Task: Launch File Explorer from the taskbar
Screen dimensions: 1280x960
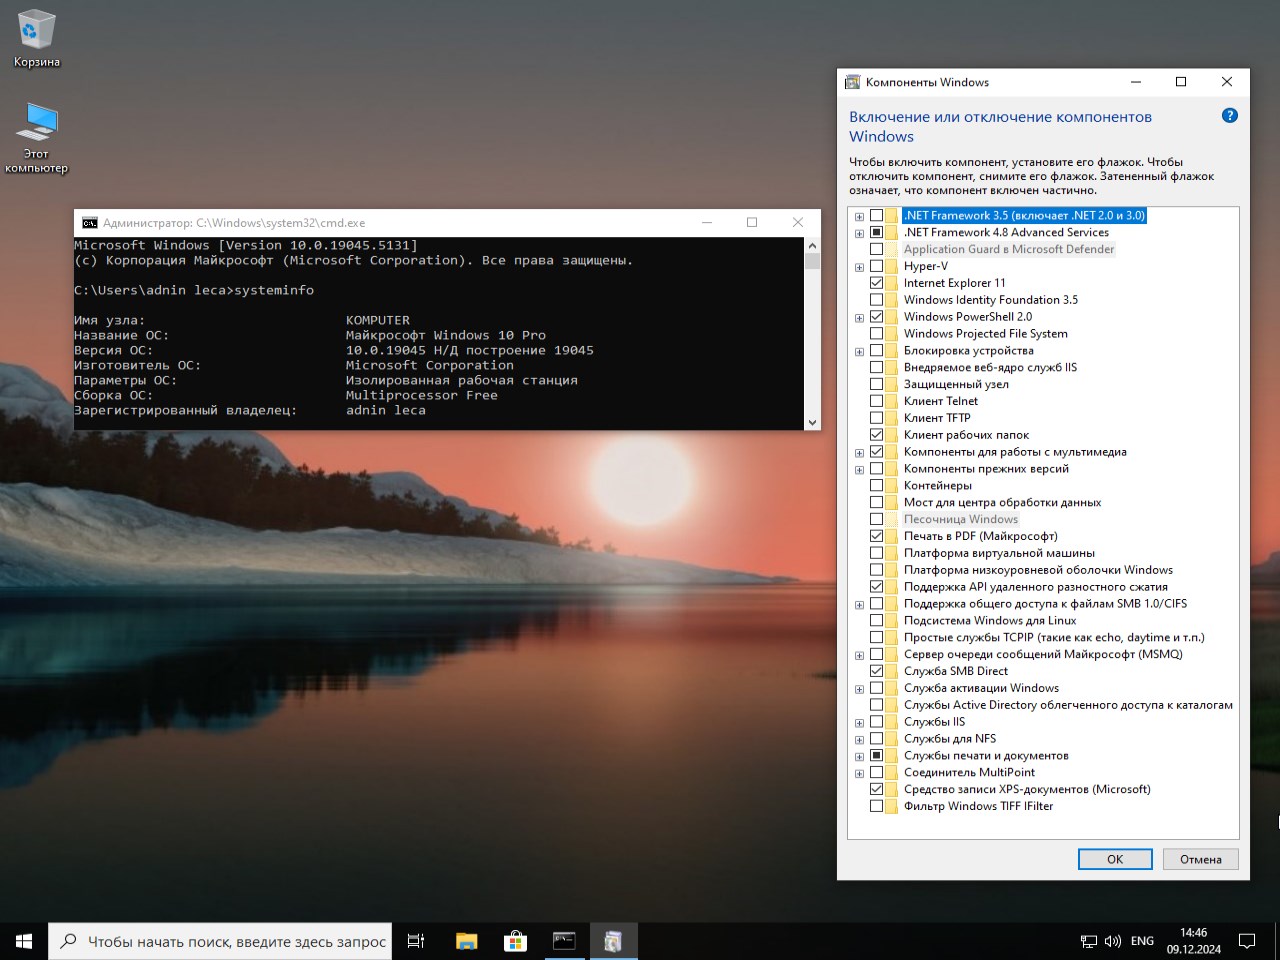Action: pos(466,941)
